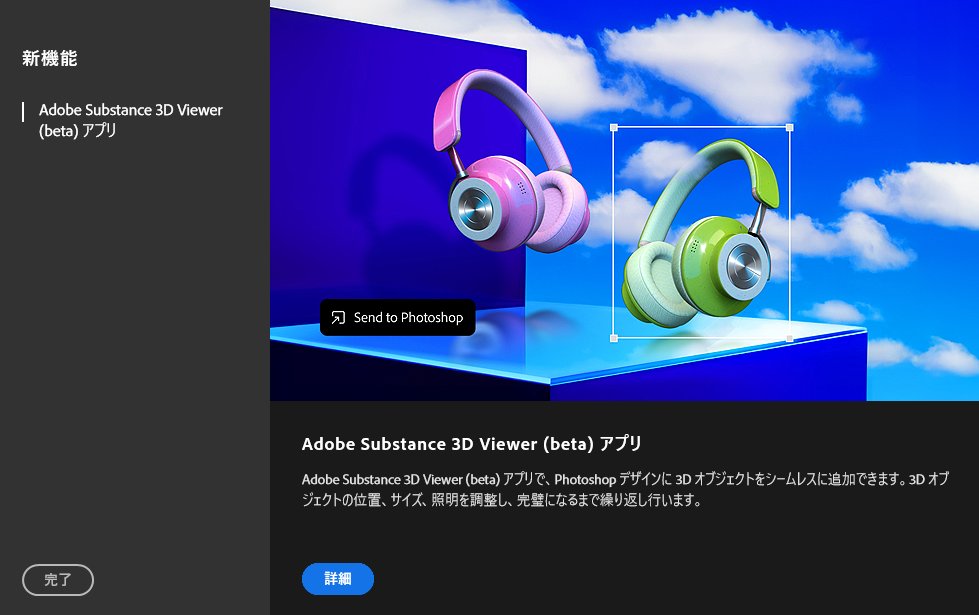Click the left-middle handle of the bounding box

point(614,234)
